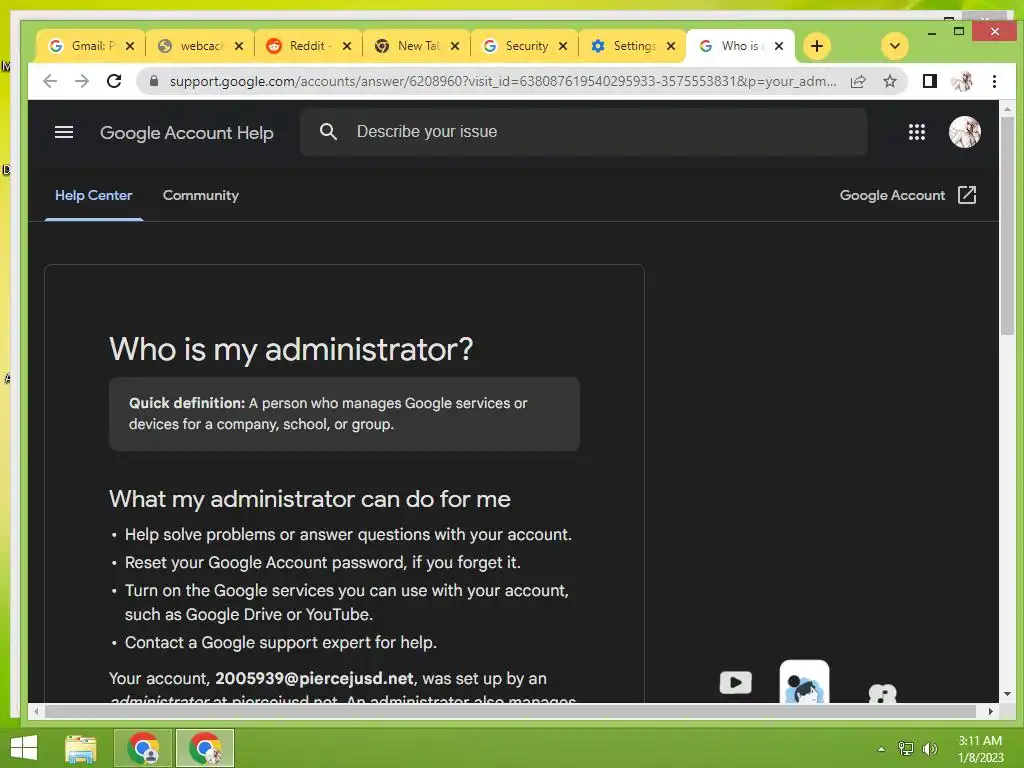Open the Windows Start button
This screenshot has width=1024, height=768.
tap(24, 748)
